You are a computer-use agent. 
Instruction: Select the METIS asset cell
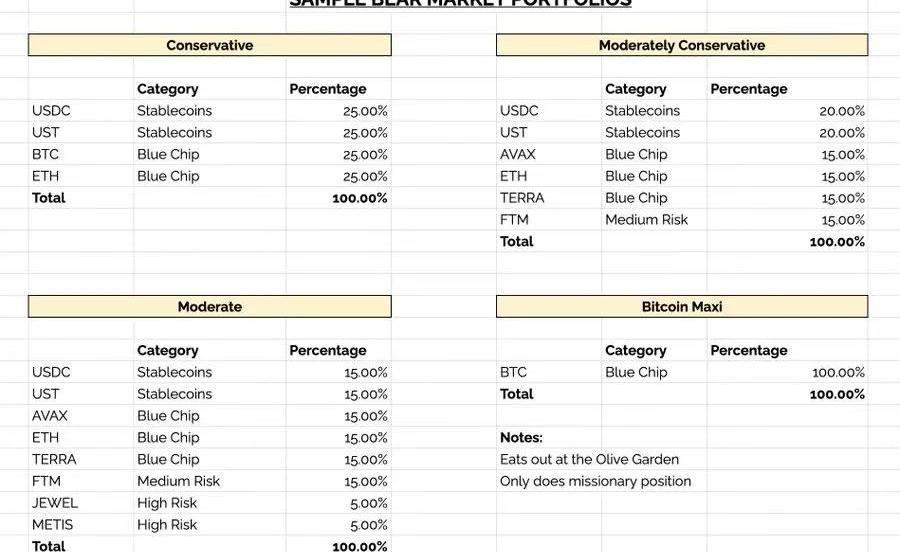[x=53, y=525]
